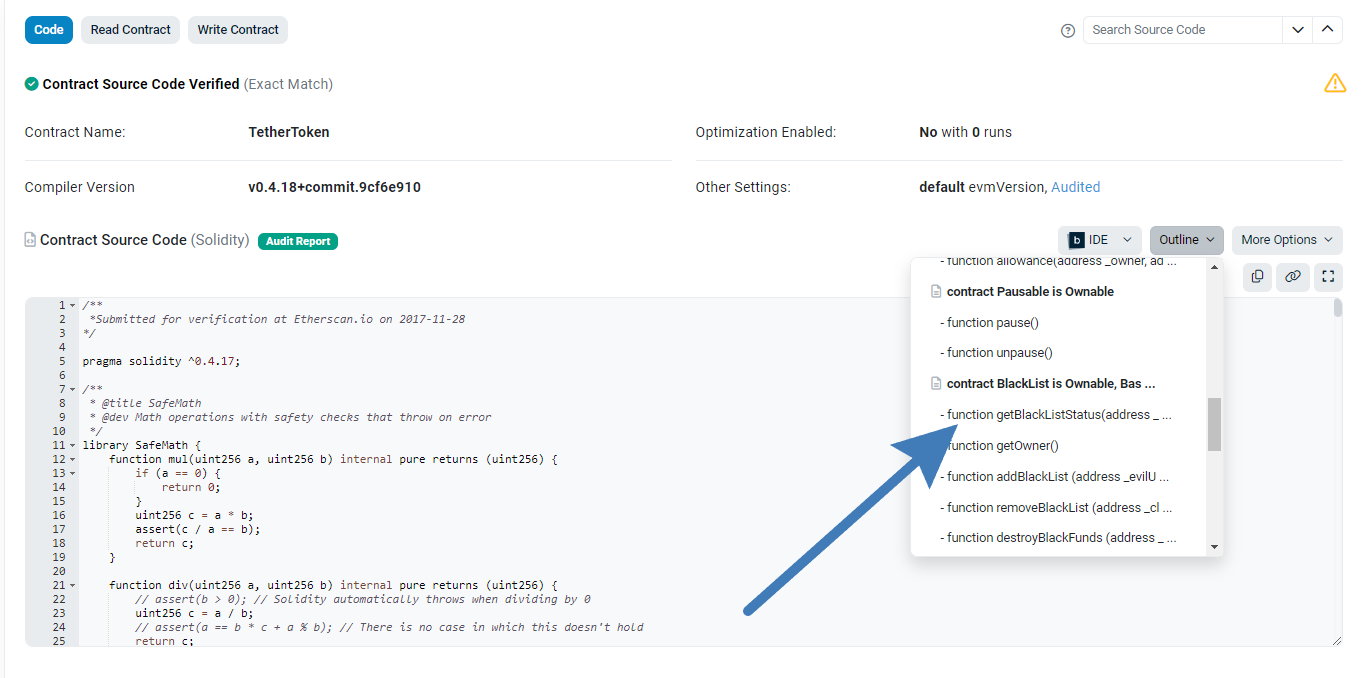
Task: Toggle fullscreen for the code editor
Action: [1328, 276]
